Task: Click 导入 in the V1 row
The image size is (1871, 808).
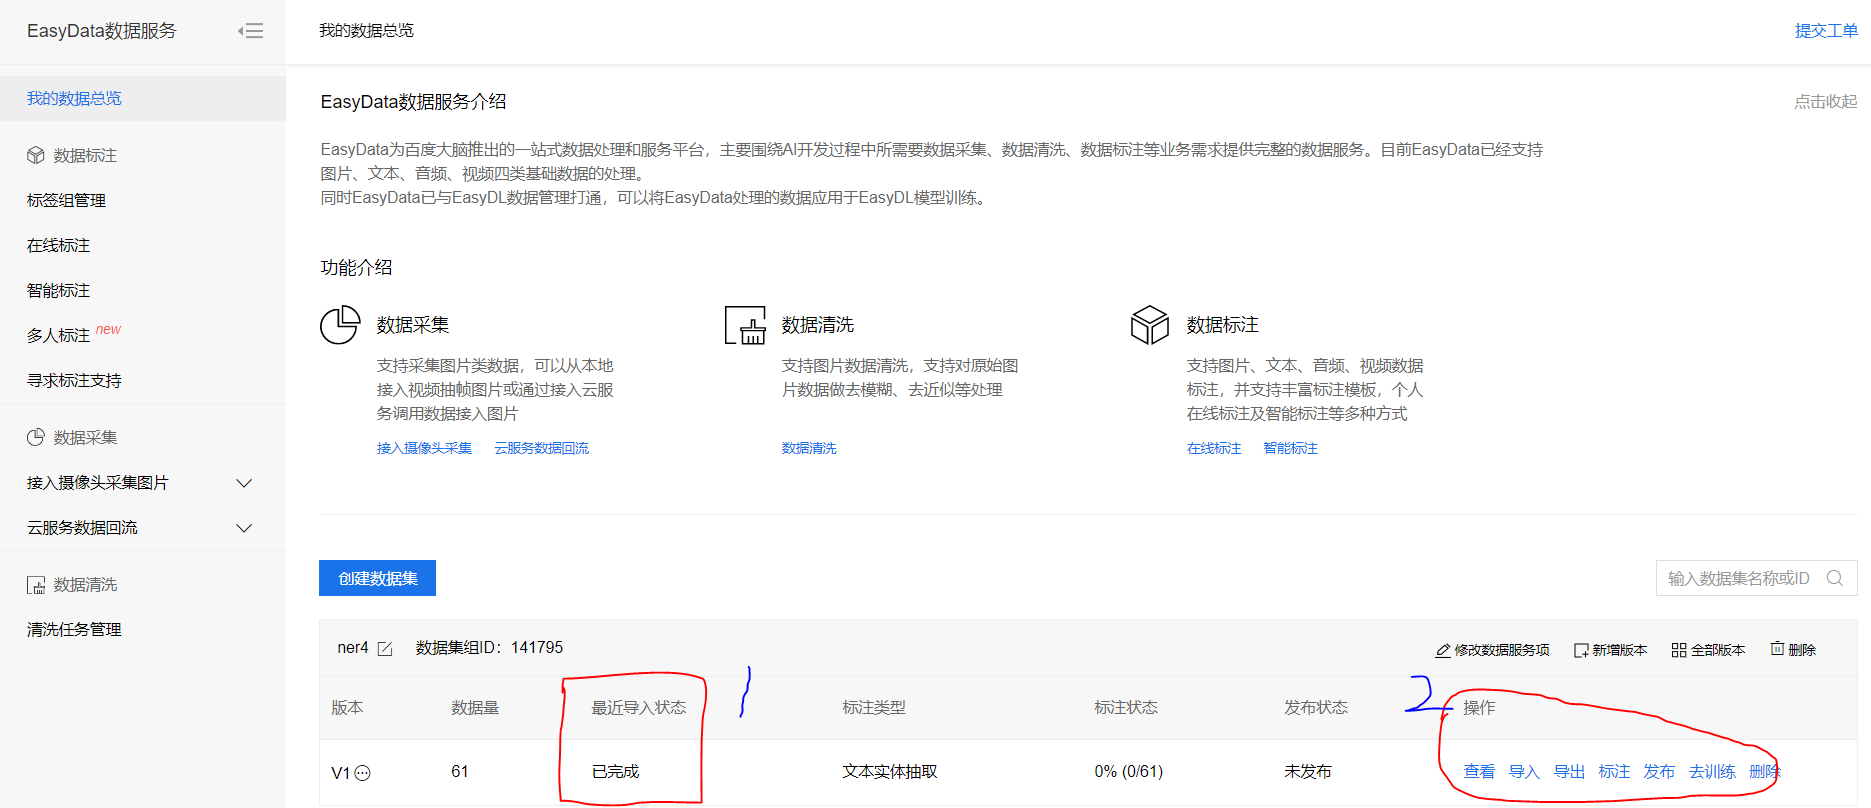Action: [x=1524, y=772]
